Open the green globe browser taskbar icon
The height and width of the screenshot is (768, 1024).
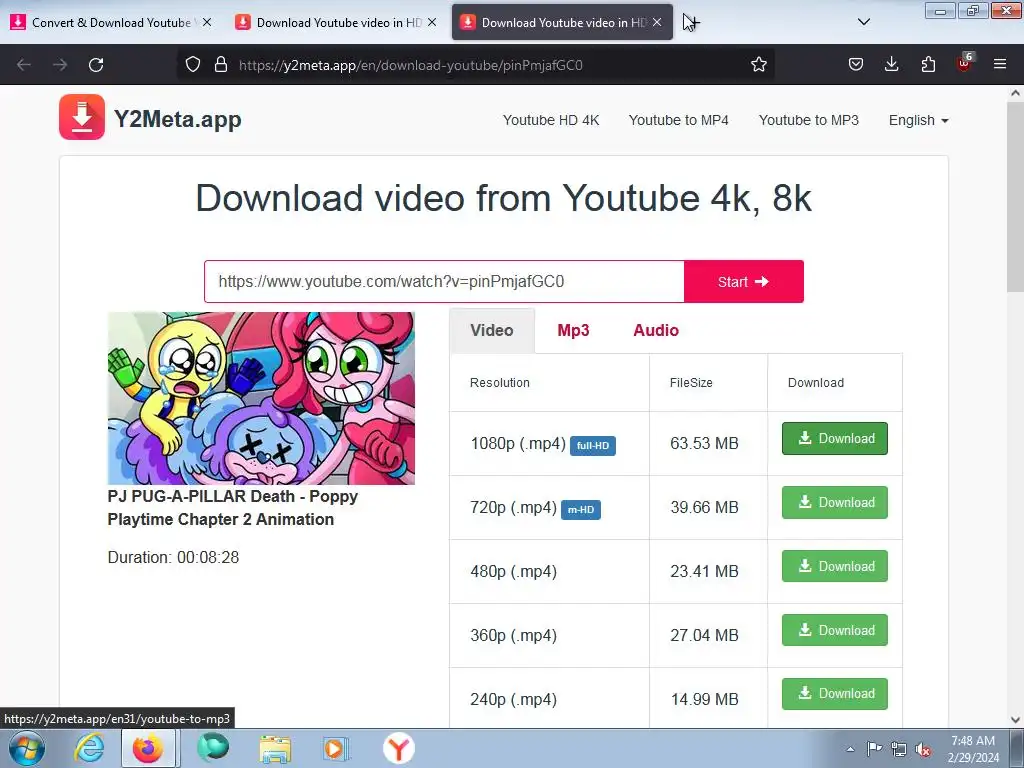pos(213,748)
